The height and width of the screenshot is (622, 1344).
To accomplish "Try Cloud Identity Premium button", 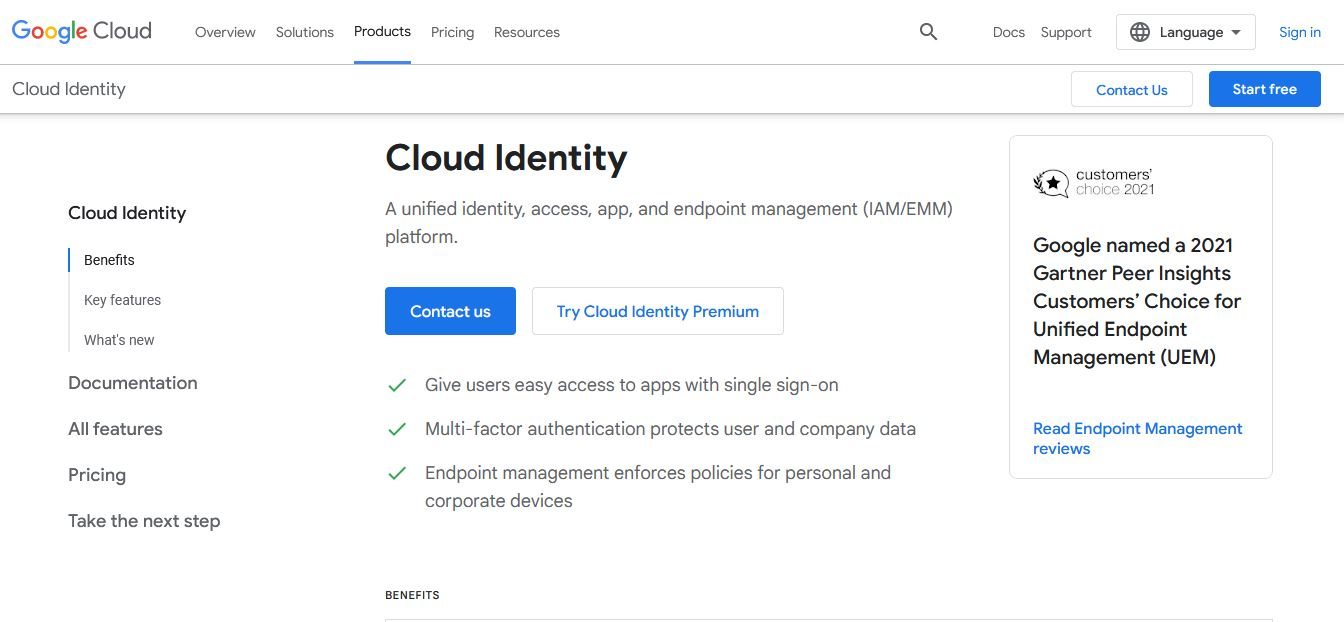I will pos(658,311).
